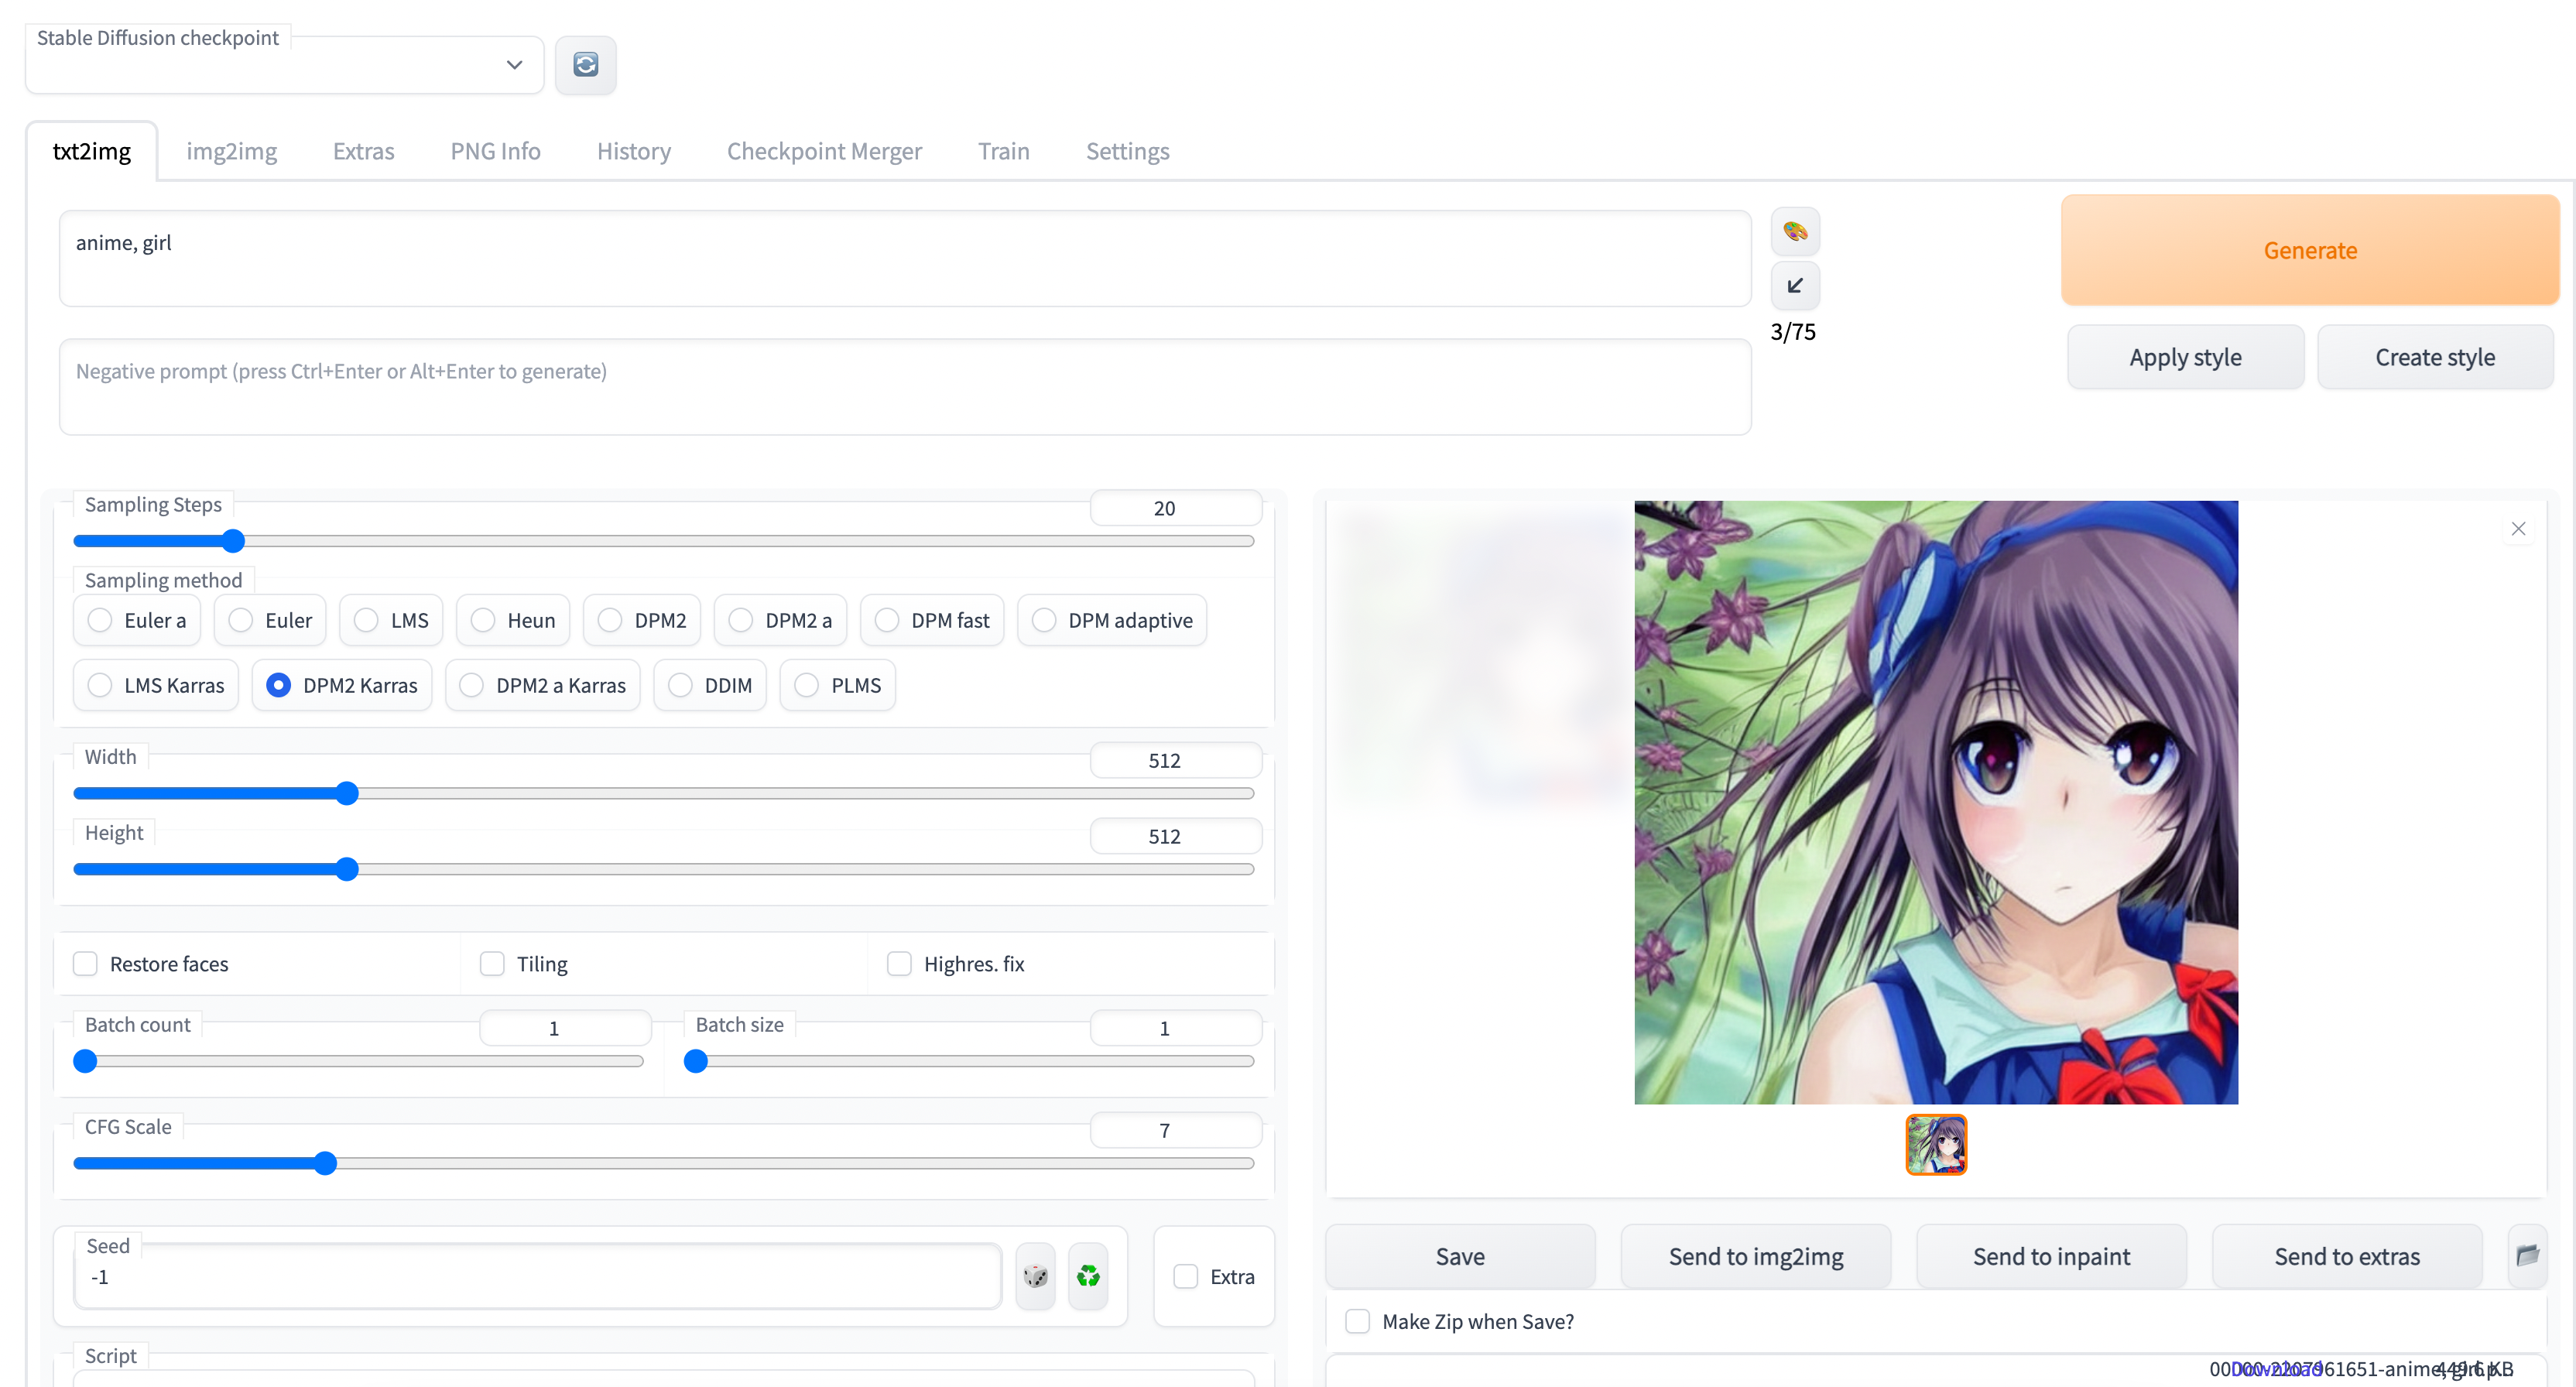The image size is (2576, 1387).
Task: Click the green recycle seed icon
Action: [x=1088, y=1276]
